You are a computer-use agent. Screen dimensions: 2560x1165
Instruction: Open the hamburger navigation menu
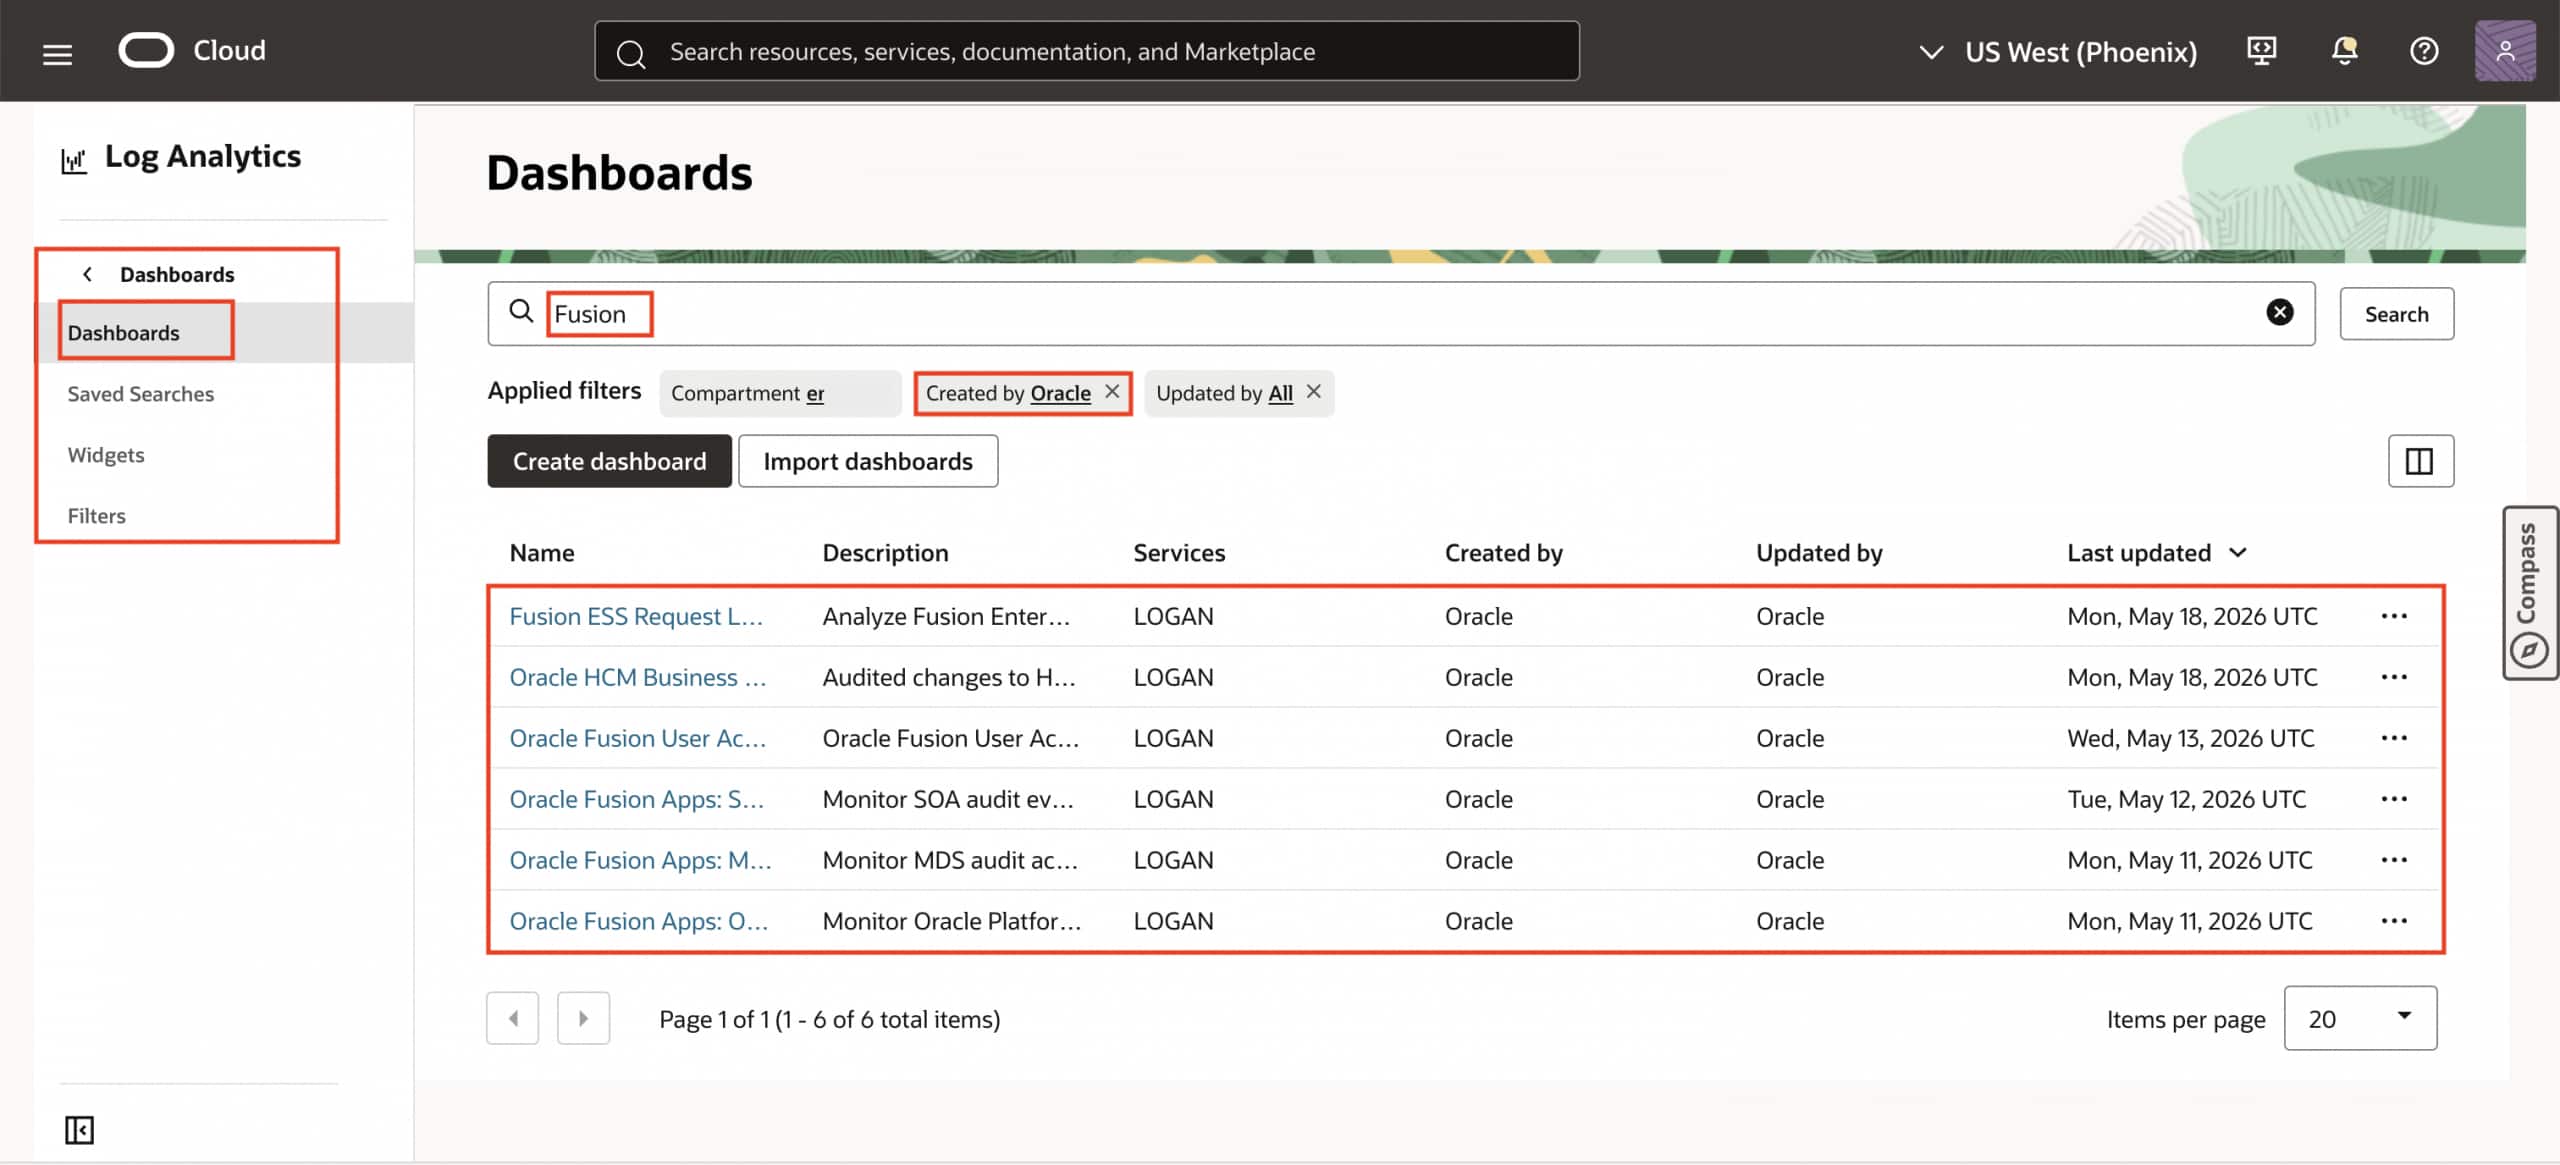57,53
